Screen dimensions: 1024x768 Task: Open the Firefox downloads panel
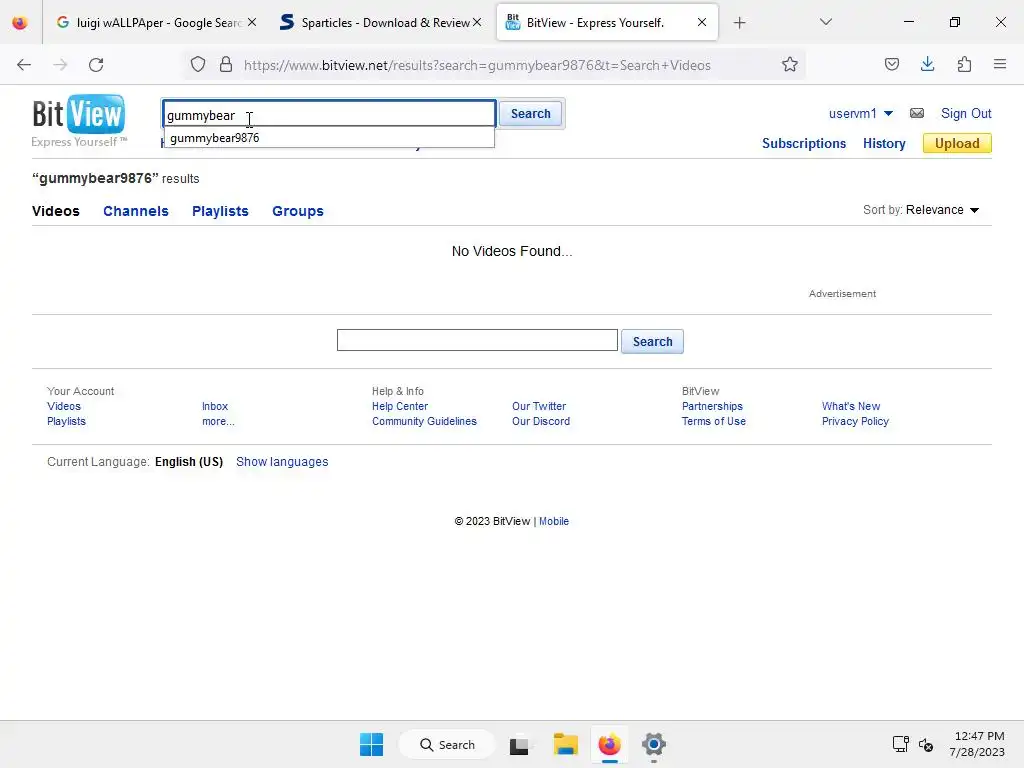click(x=927, y=64)
